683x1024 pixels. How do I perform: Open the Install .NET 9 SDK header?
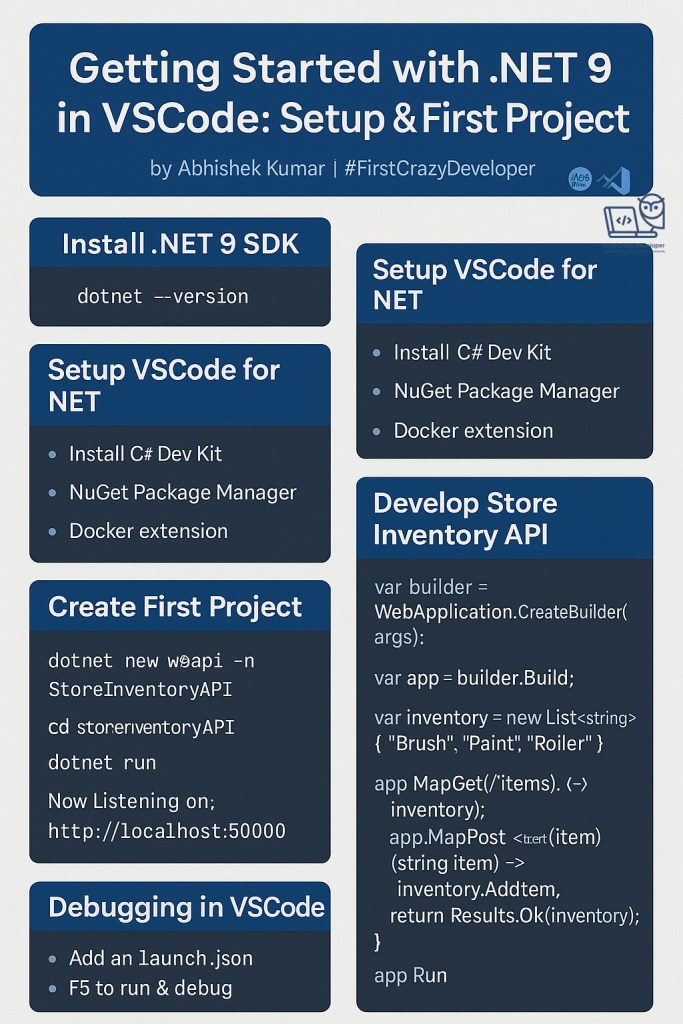click(180, 244)
